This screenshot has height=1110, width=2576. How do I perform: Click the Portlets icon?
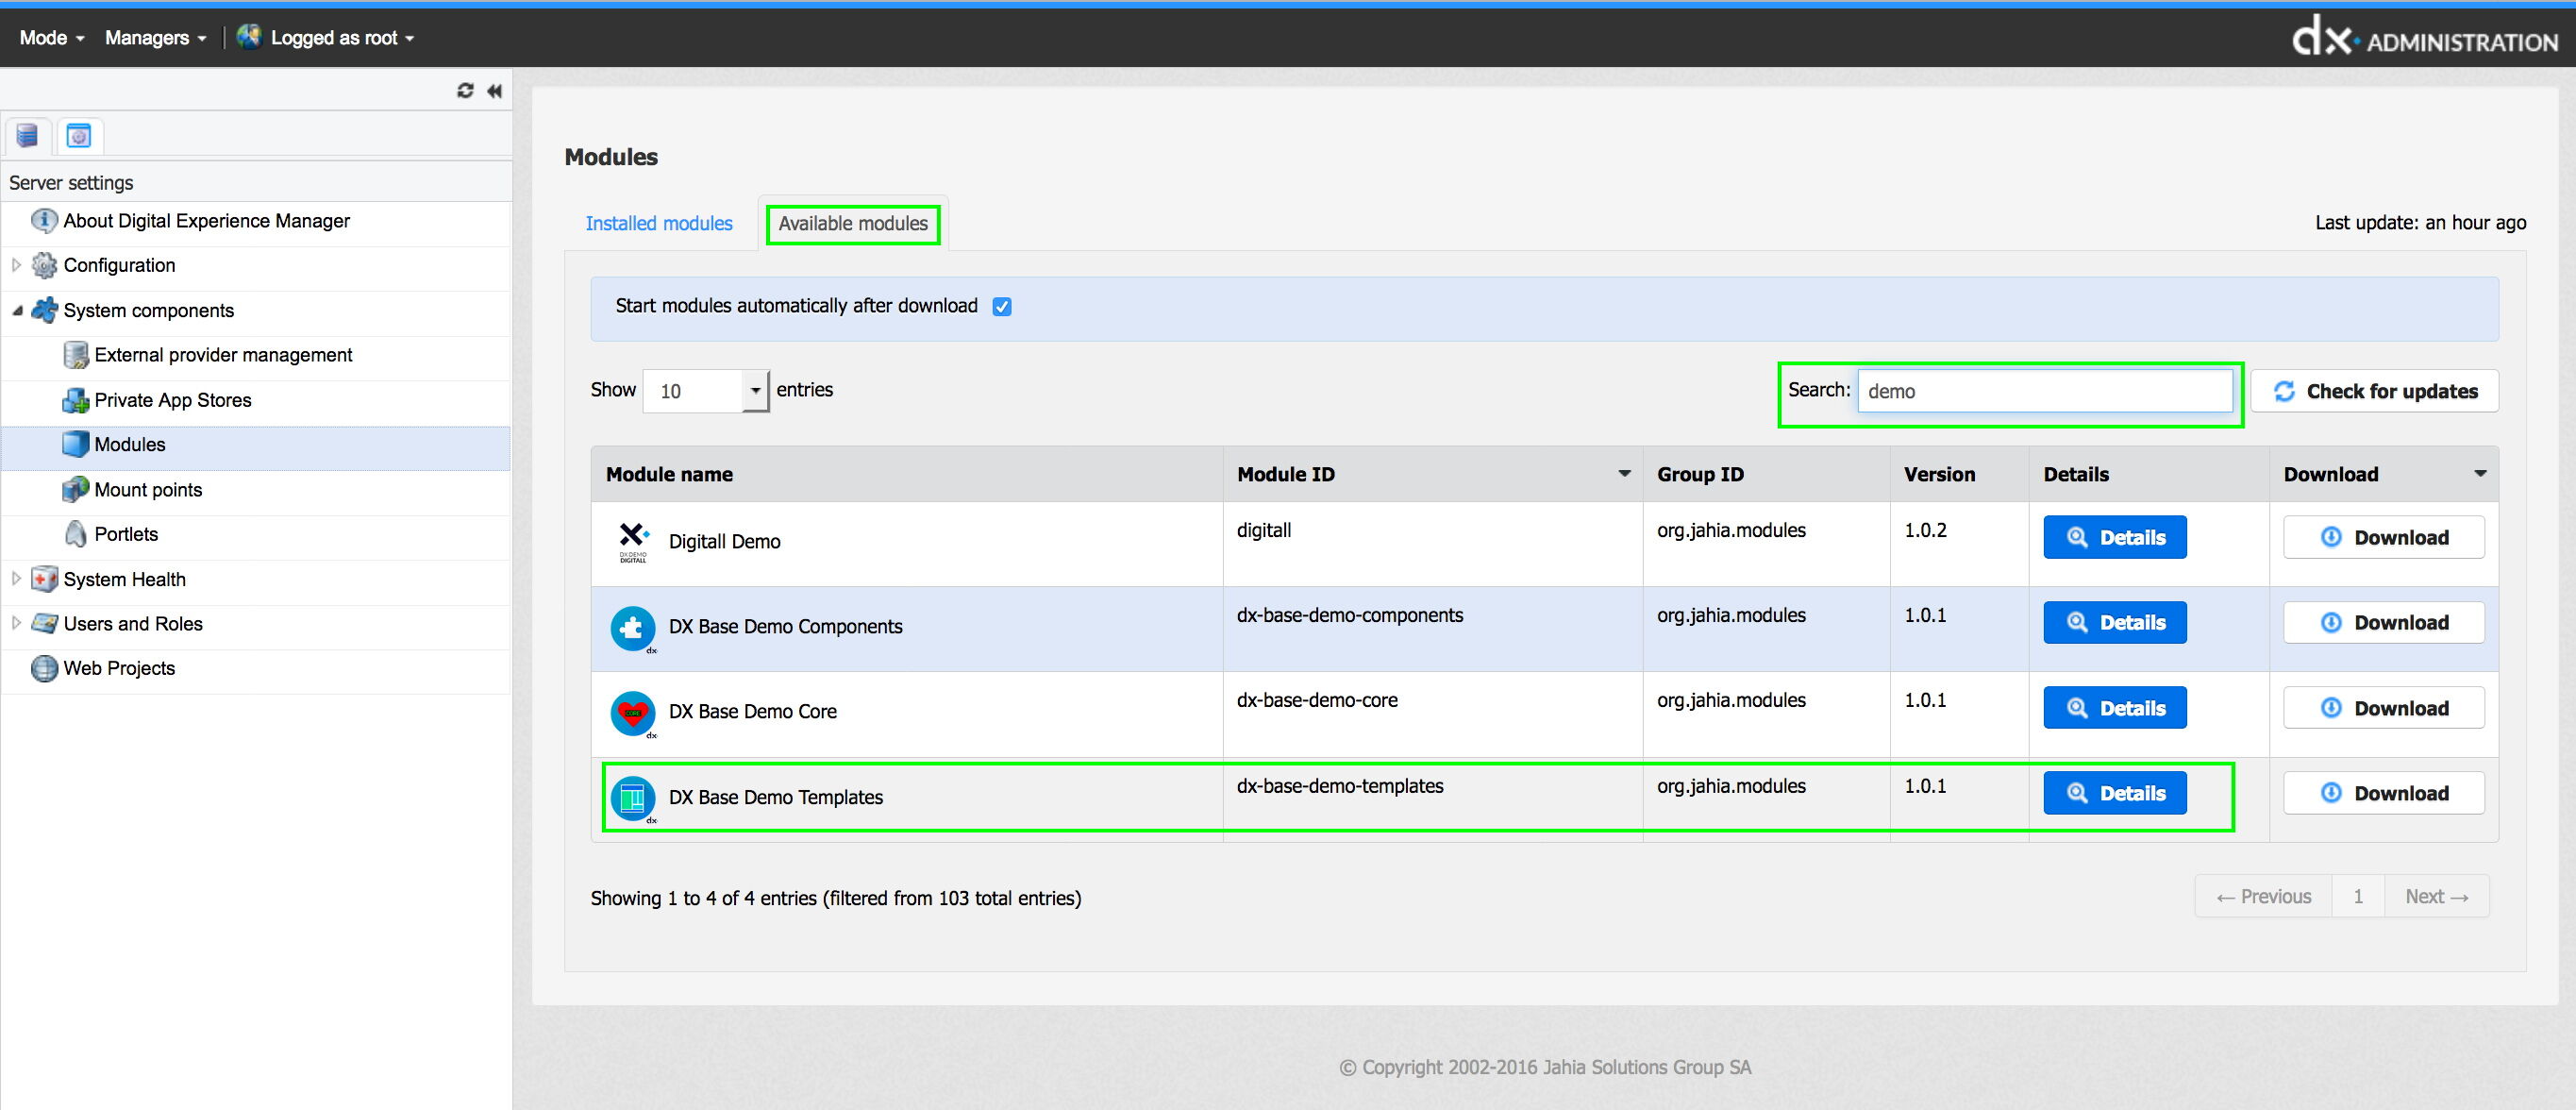75,534
